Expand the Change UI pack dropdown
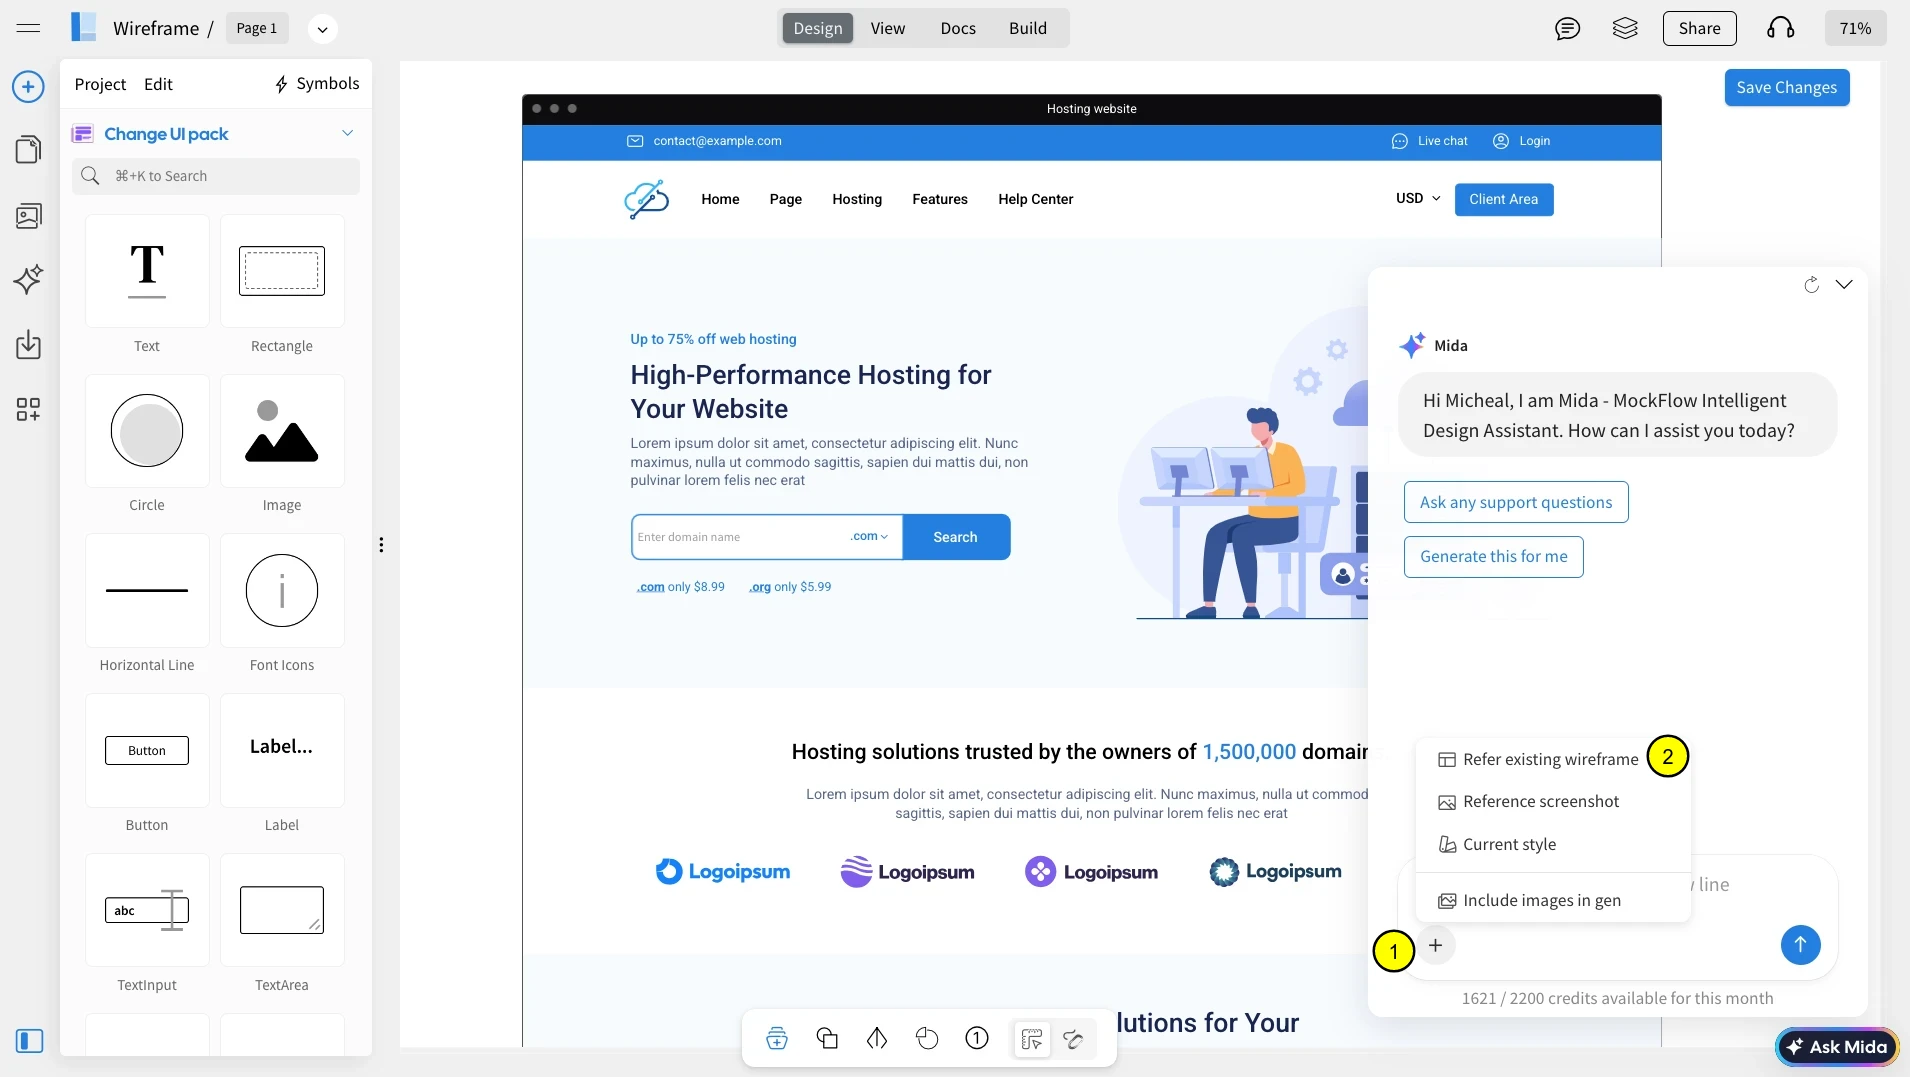 pyautogui.click(x=347, y=133)
